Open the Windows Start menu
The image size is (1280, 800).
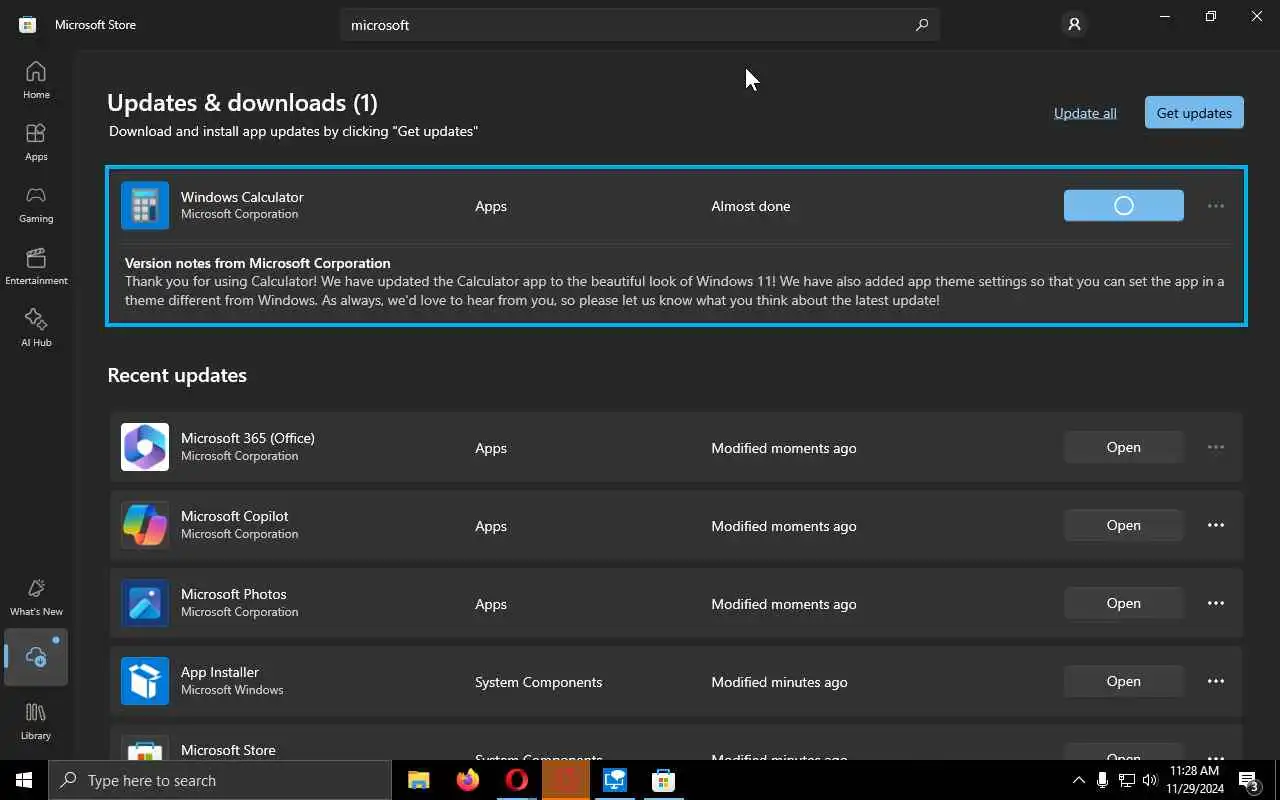coord(24,780)
